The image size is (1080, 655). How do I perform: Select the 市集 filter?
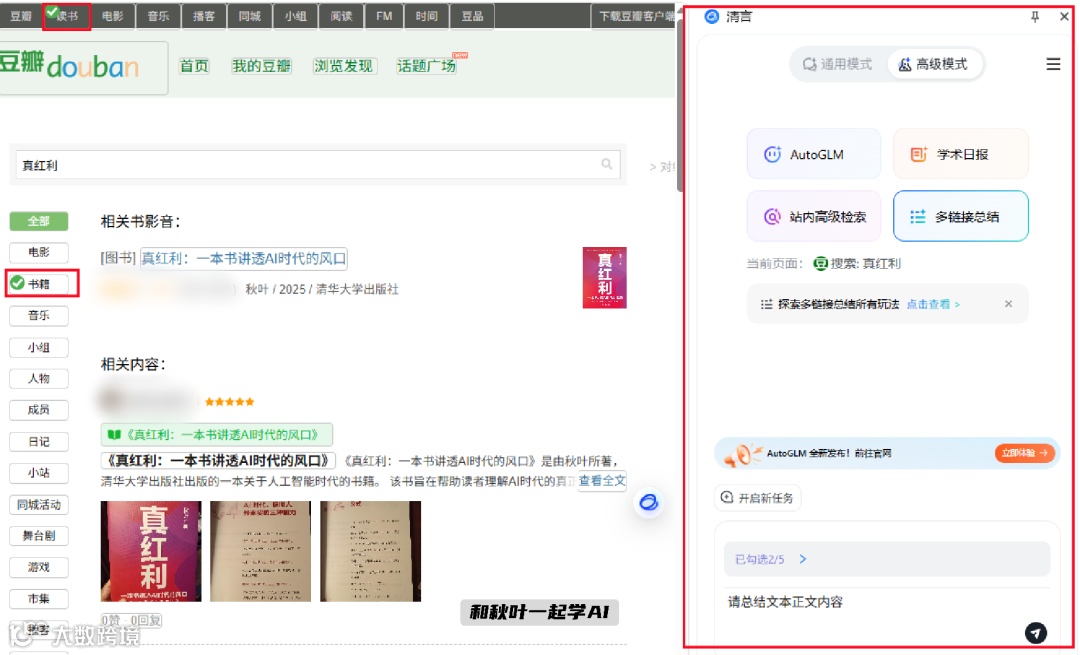39,599
